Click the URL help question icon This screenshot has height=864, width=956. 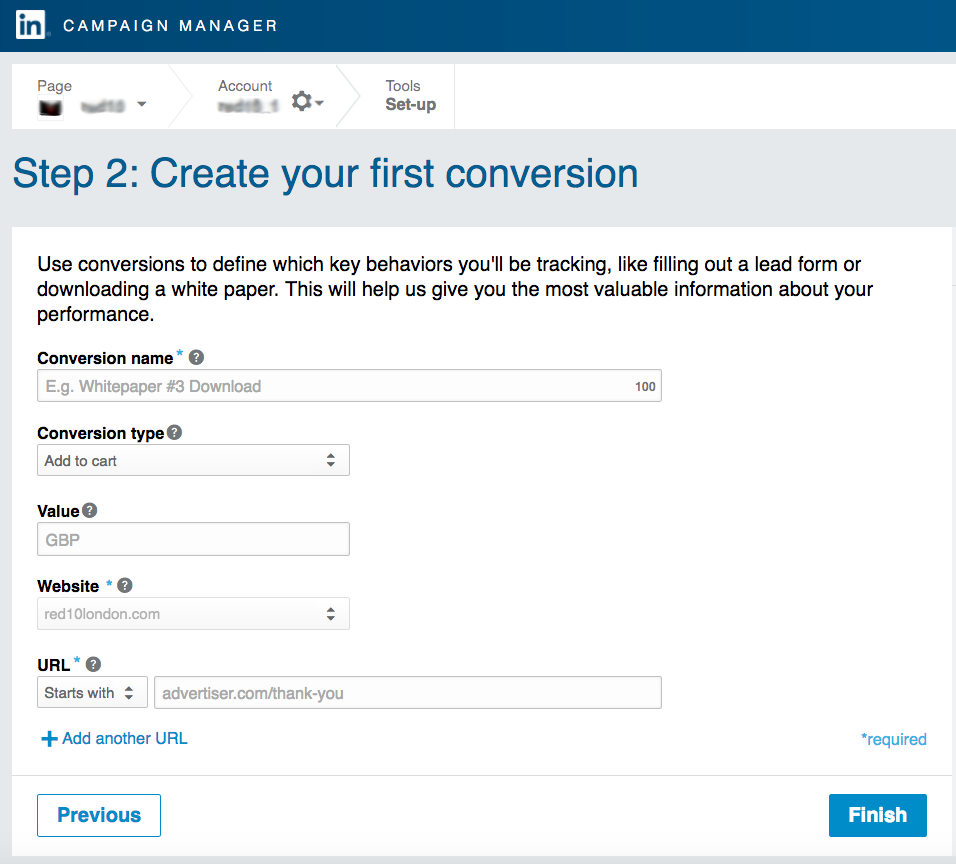pyautogui.click(x=93, y=664)
